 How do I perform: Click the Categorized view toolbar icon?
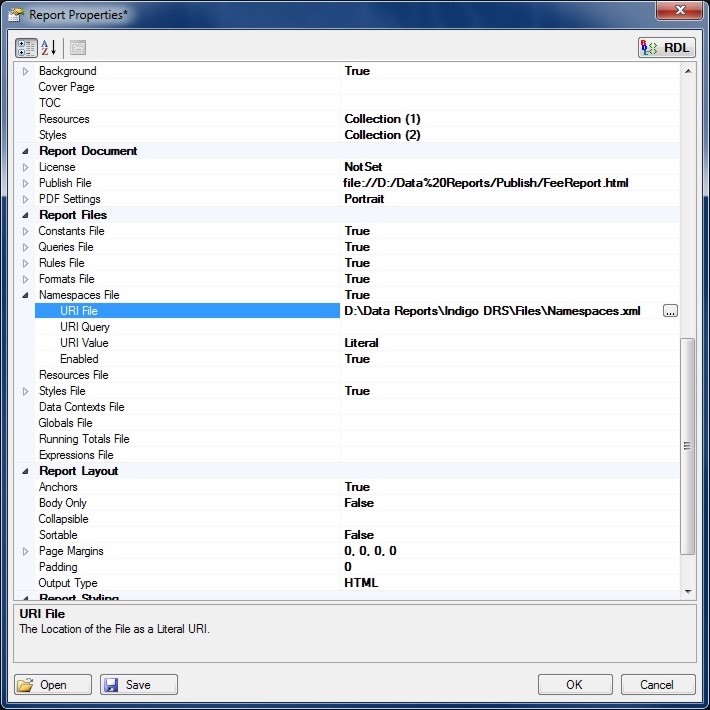pos(26,47)
